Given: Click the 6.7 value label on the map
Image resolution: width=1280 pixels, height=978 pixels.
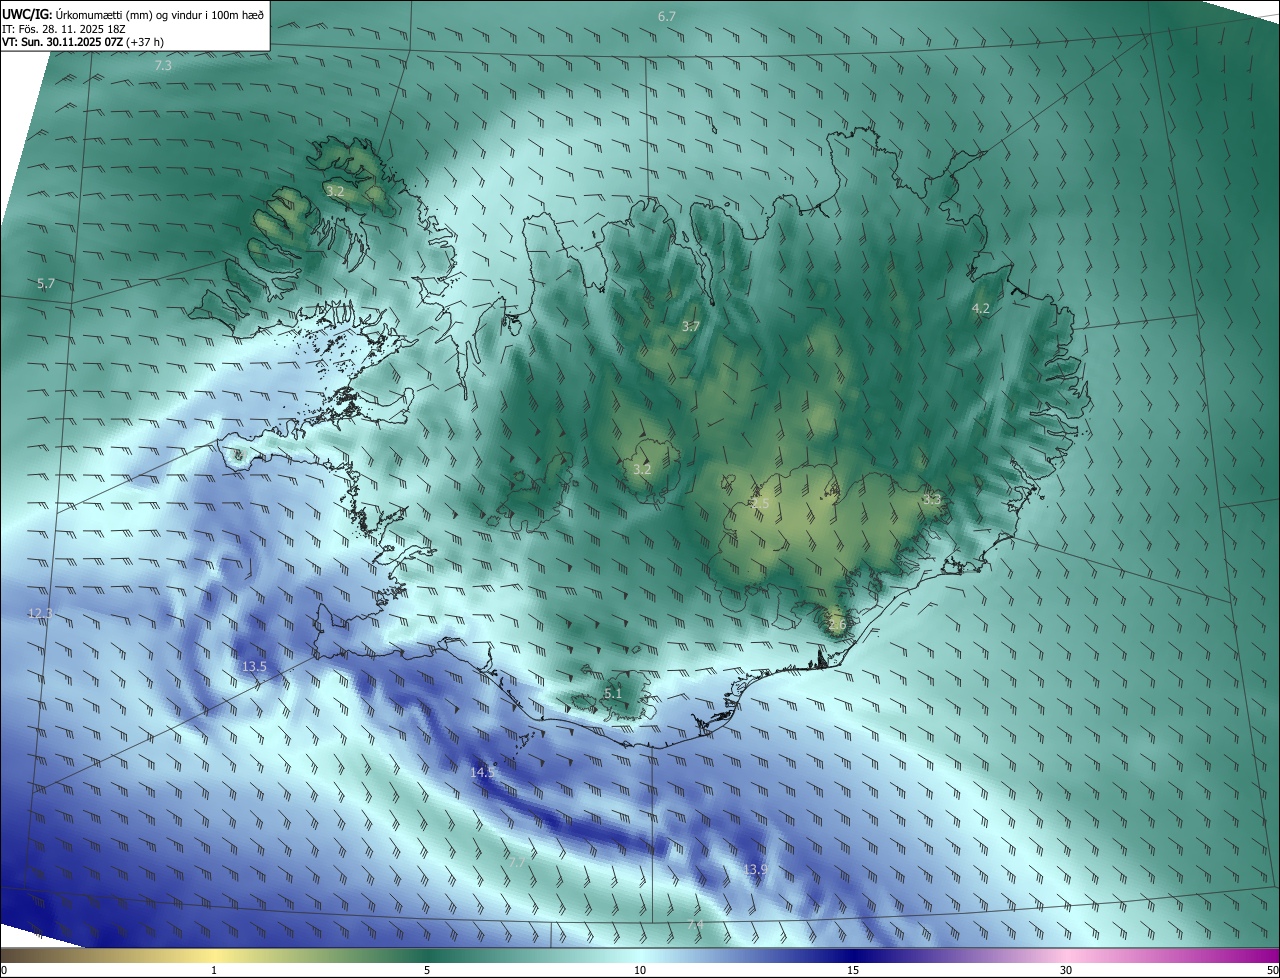Looking at the screenshot, I should (x=667, y=17).
